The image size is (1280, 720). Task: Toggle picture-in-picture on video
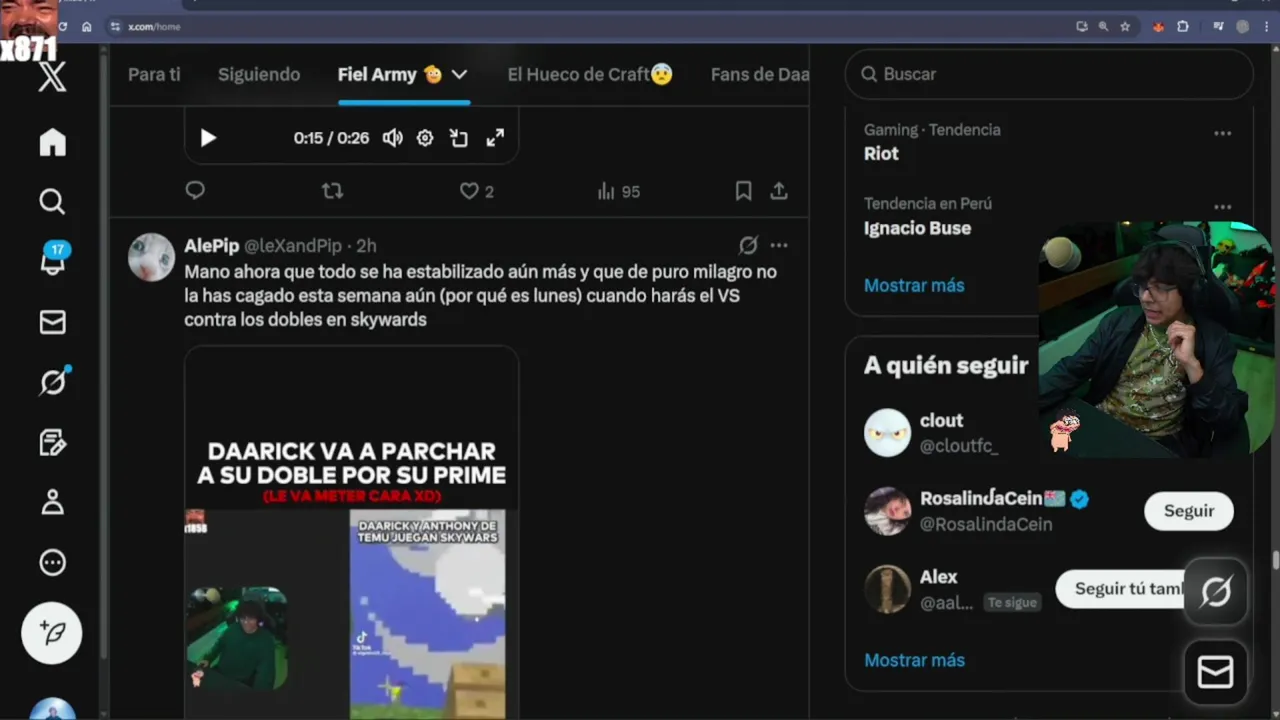[459, 138]
